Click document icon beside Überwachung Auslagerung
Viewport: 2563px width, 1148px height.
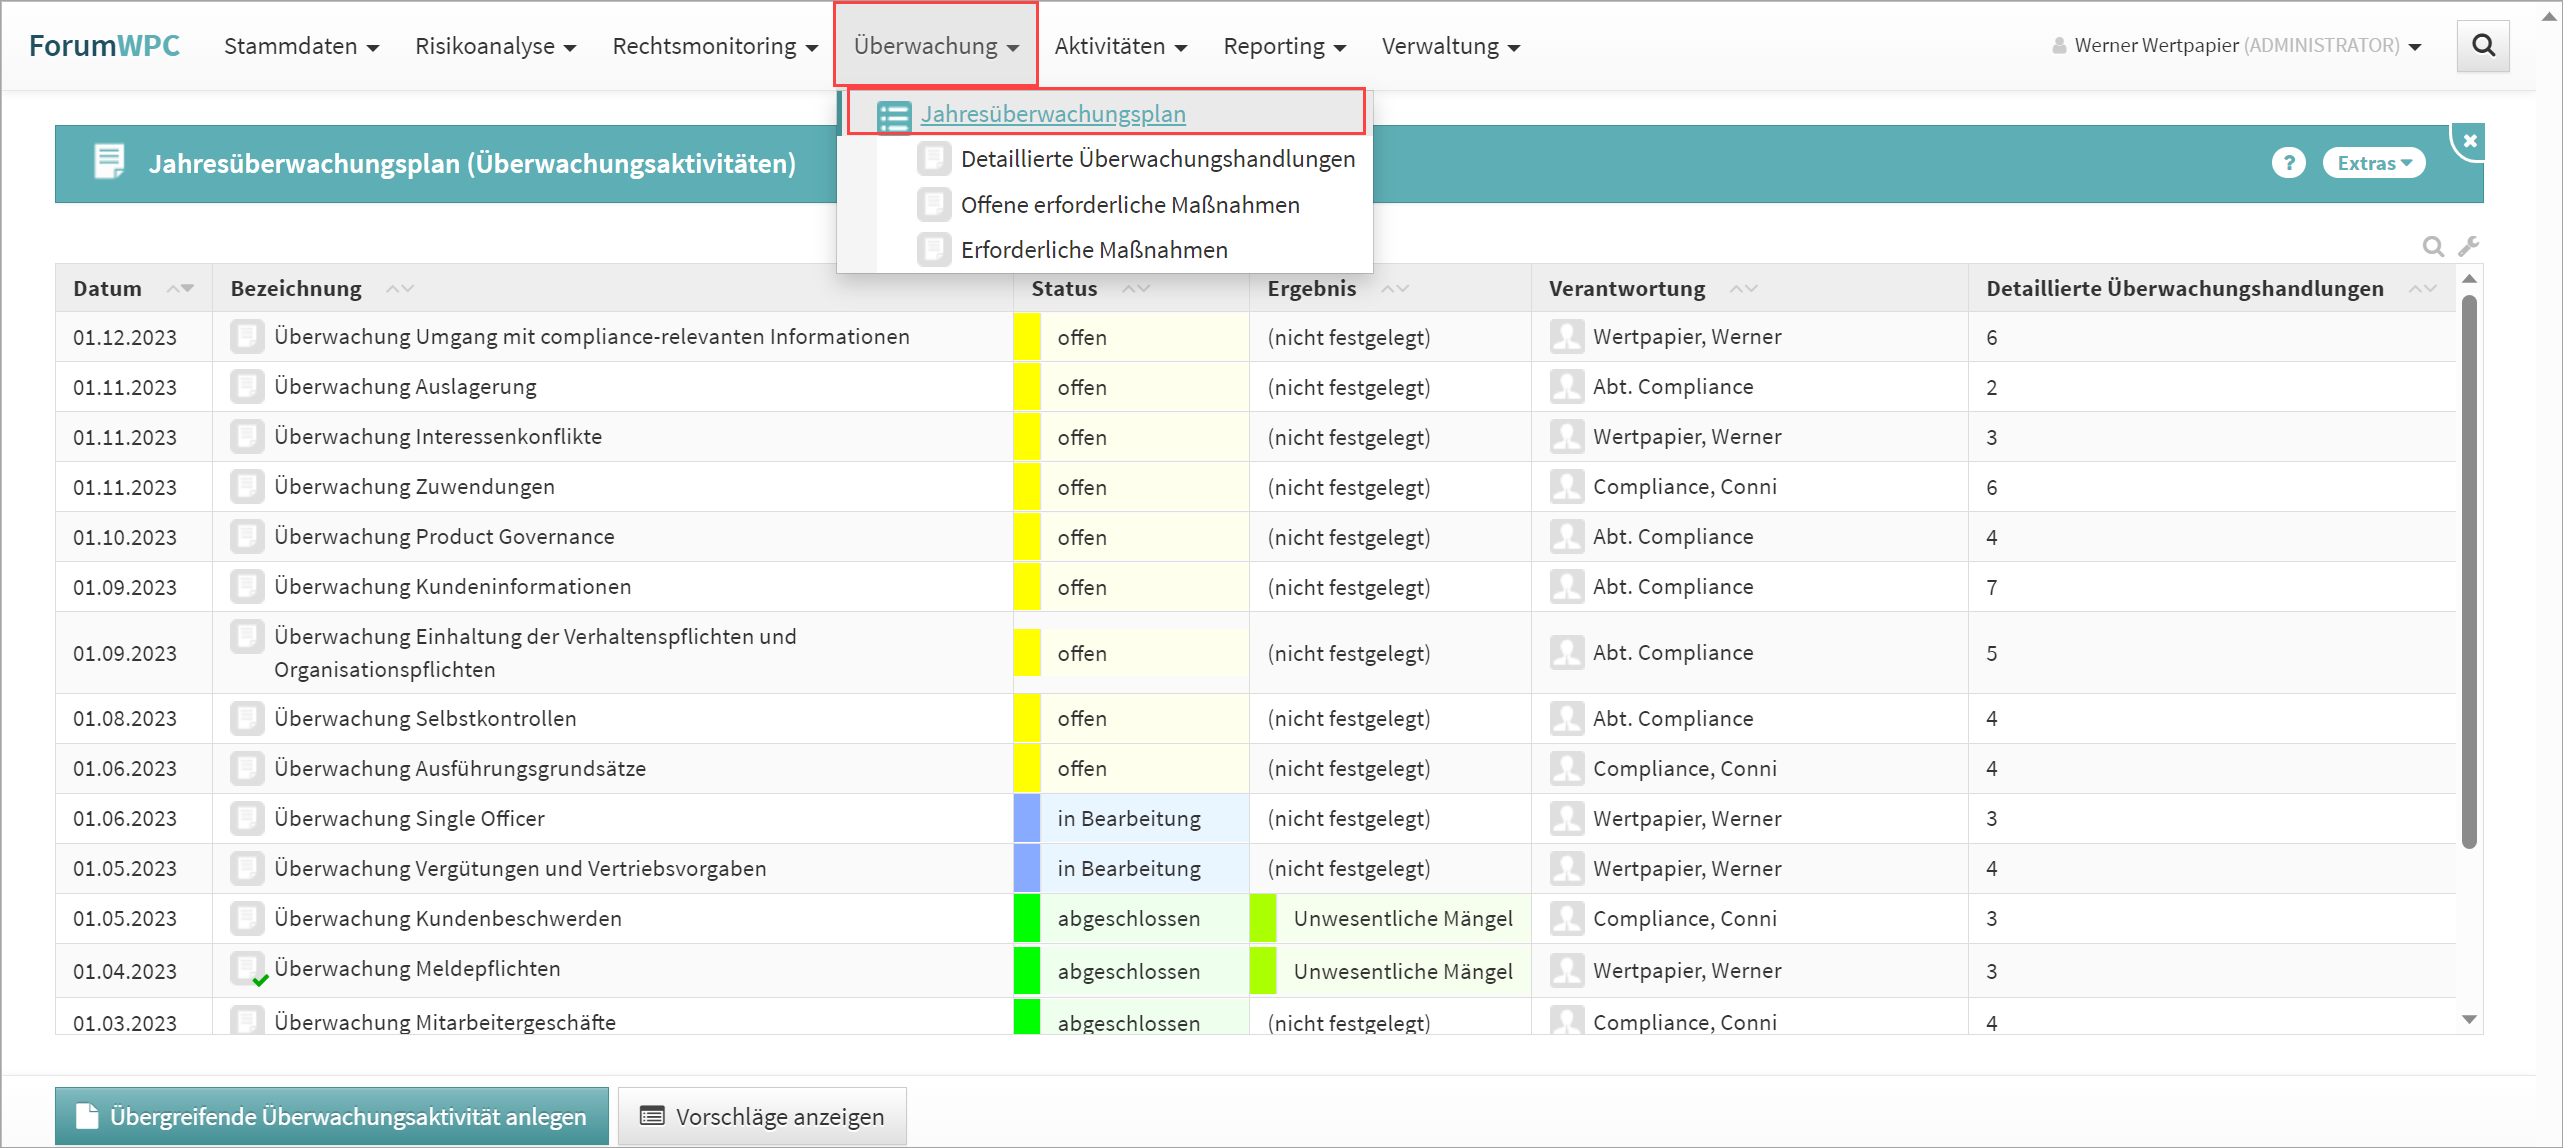(246, 387)
